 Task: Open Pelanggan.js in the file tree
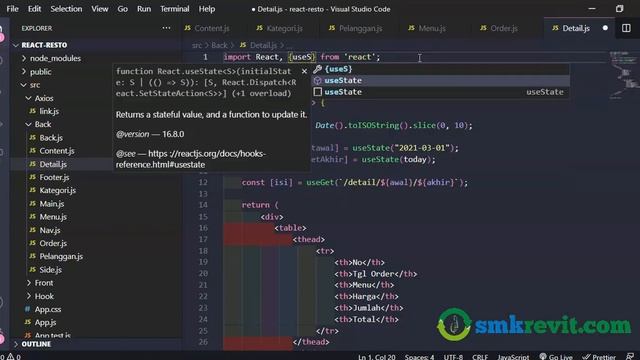pos(61,257)
